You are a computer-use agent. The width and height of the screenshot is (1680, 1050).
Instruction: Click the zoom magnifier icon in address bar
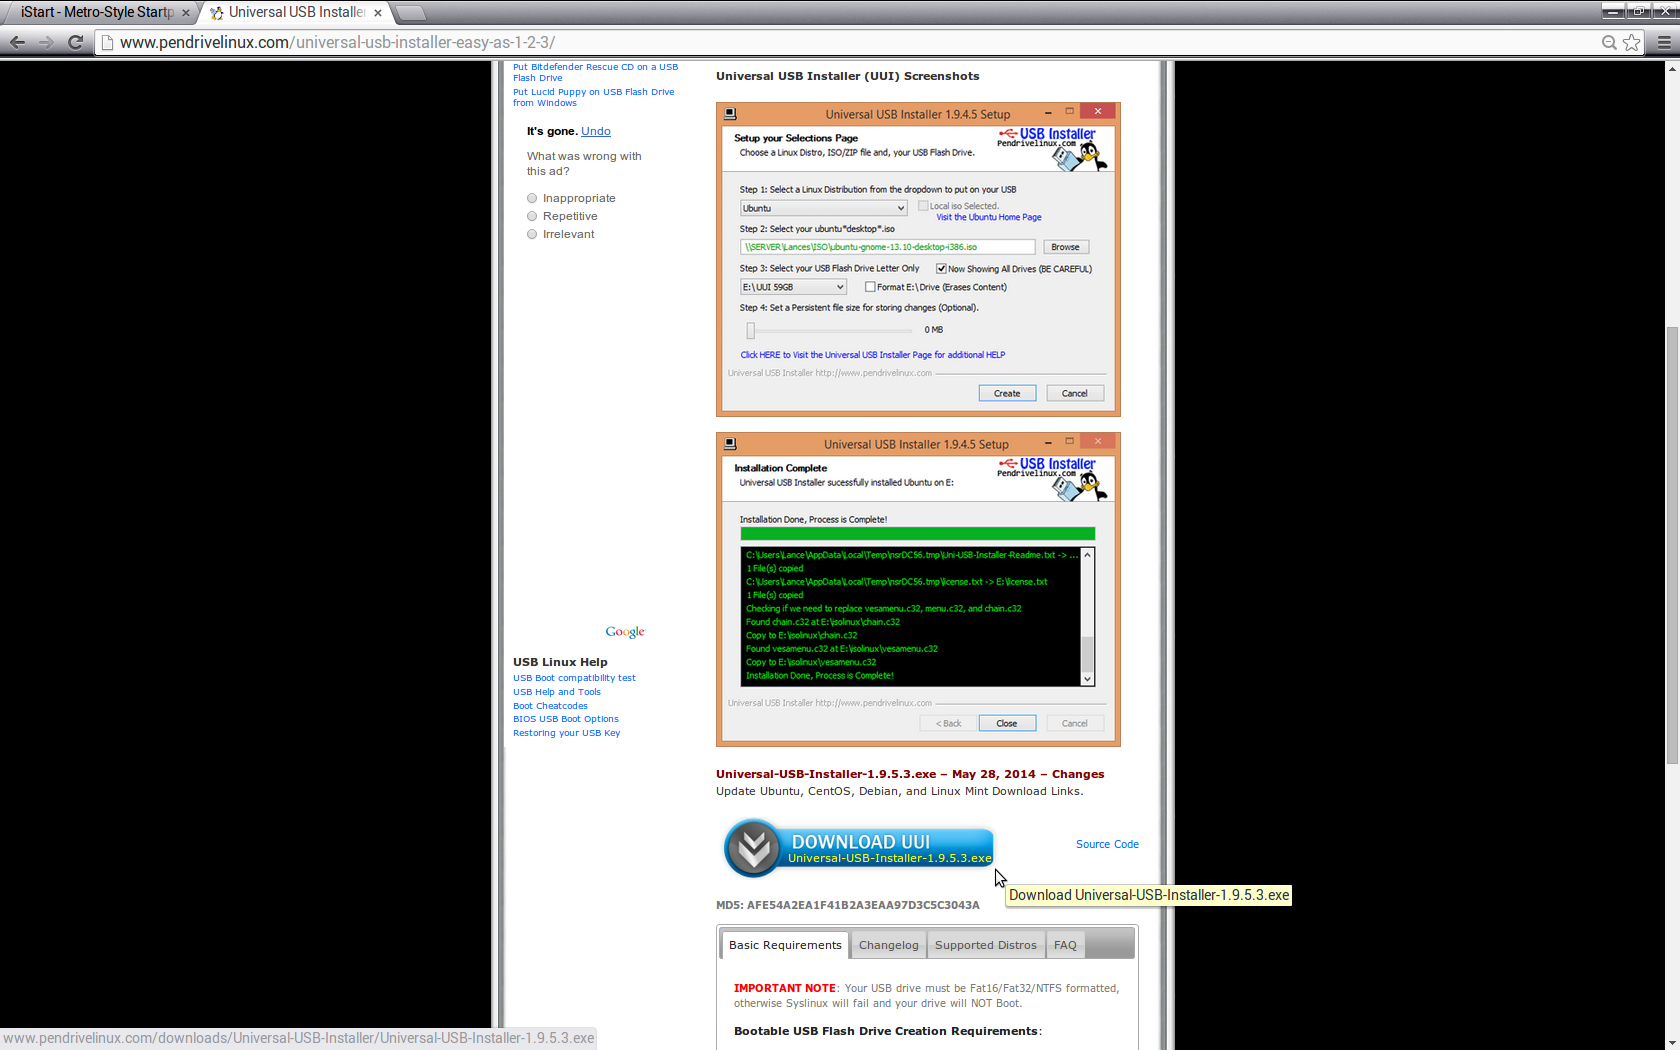pyautogui.click(x=1609, y=42)
